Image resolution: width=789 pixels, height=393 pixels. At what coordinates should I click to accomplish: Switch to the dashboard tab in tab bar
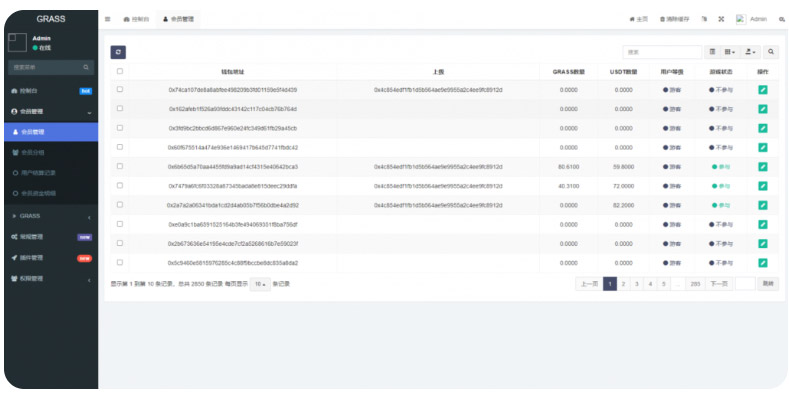pyautogui.click(x=136, y=19)
